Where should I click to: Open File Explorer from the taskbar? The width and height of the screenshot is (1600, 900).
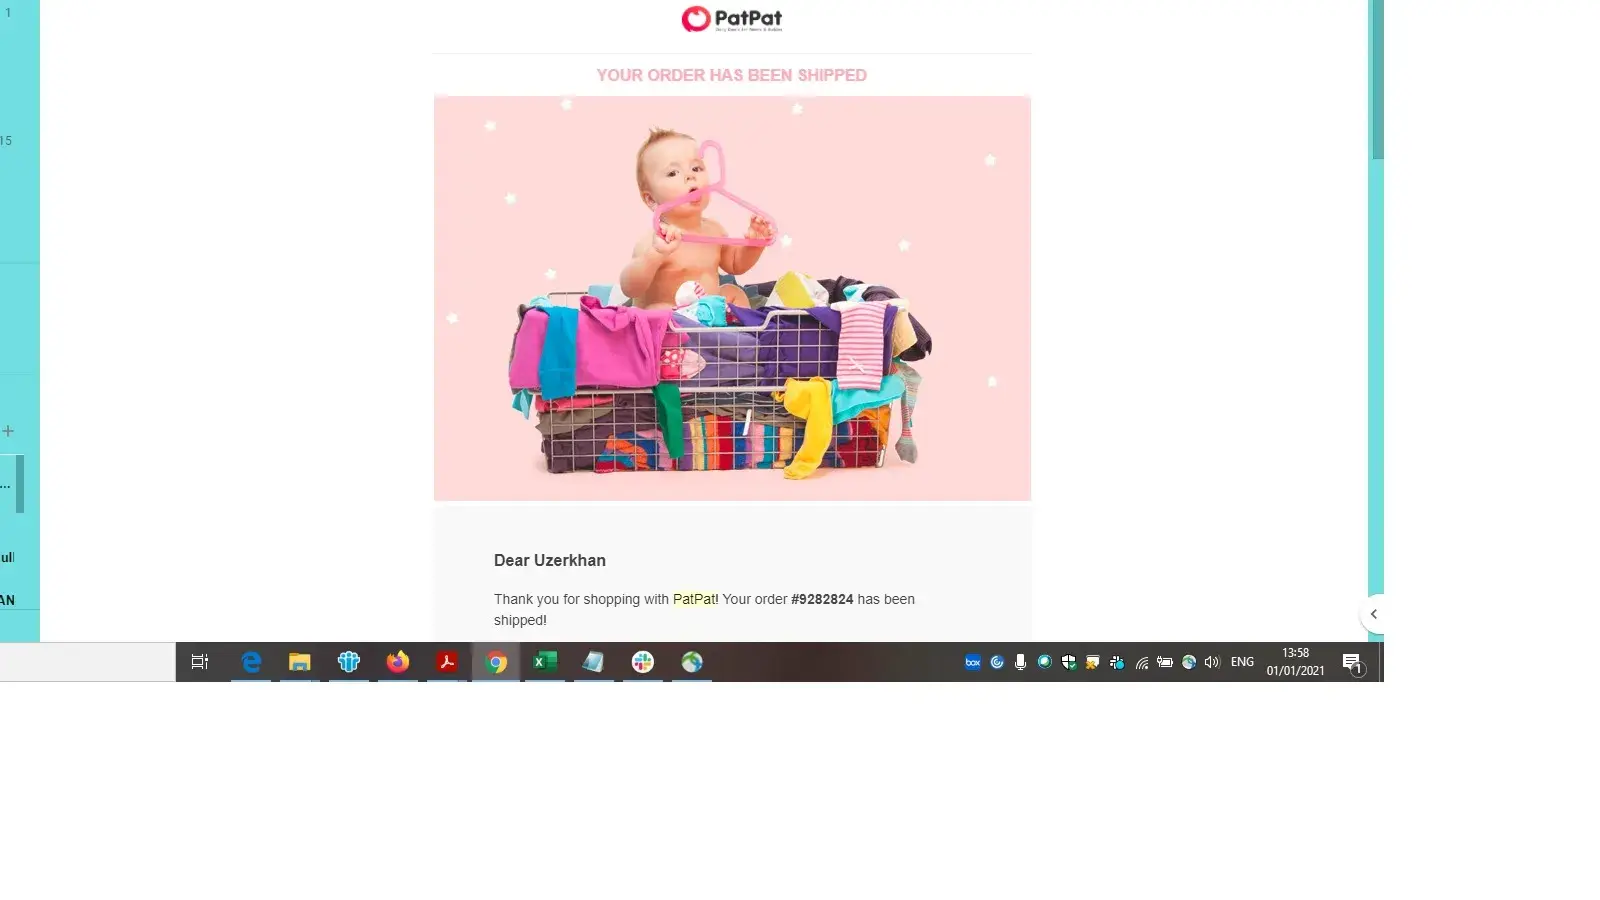tap(300, 662)
